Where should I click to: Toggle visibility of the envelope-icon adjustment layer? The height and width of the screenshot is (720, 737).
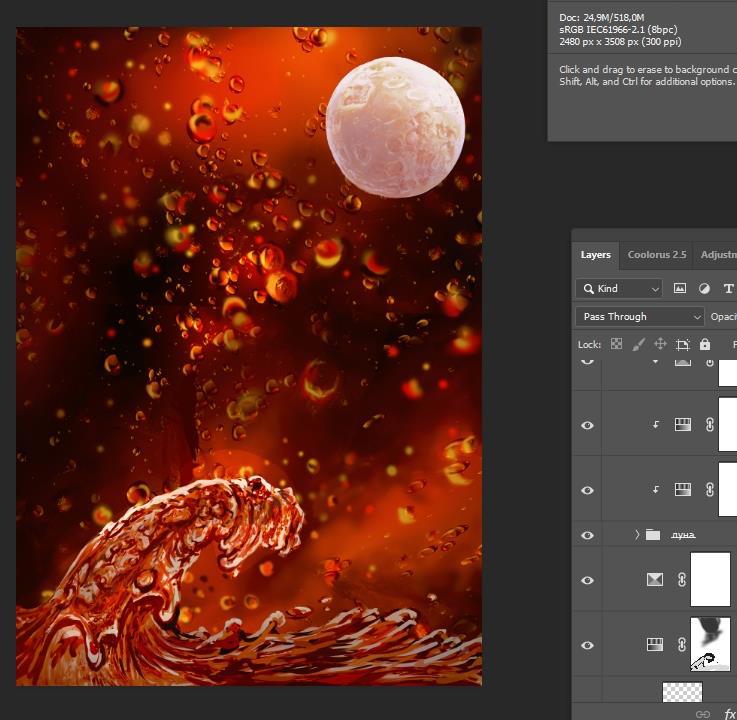coord(587,580)
